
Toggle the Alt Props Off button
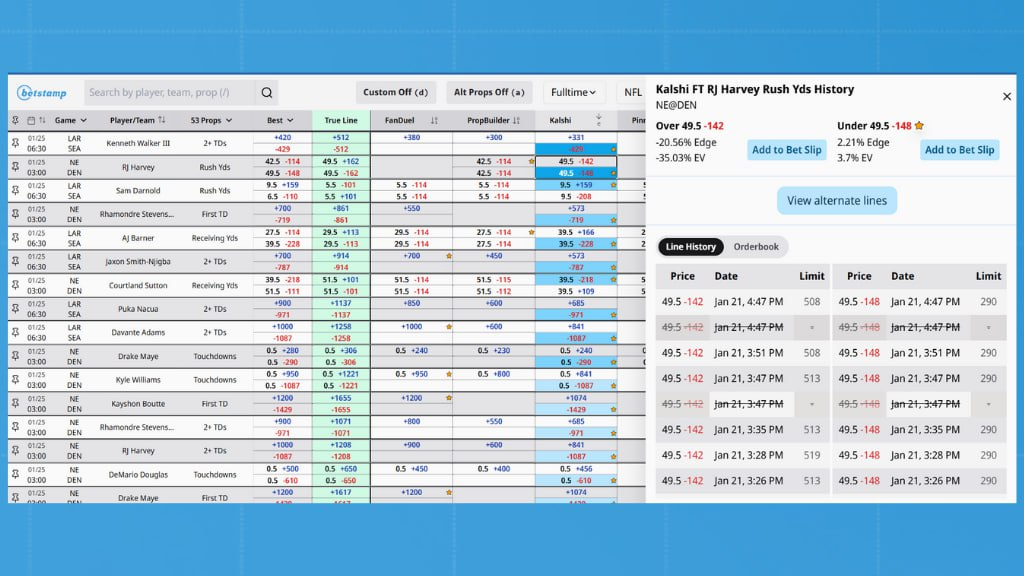(489, 93)
